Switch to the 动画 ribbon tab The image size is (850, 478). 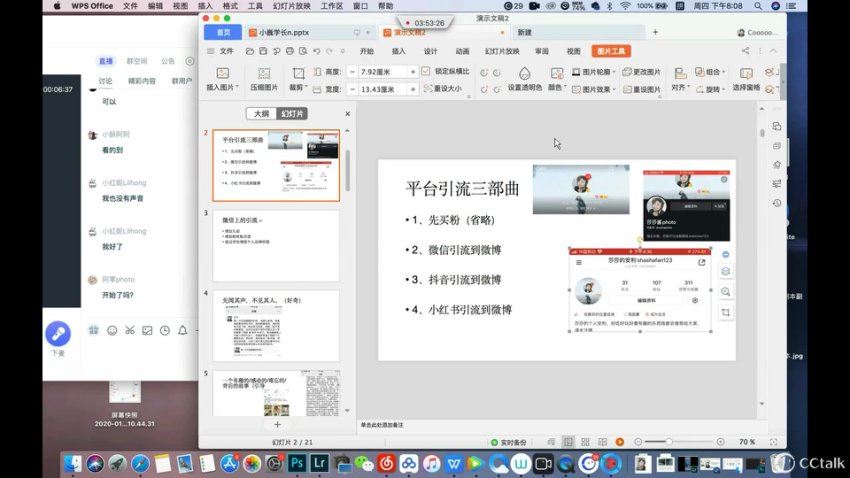[x=462, y=51]
